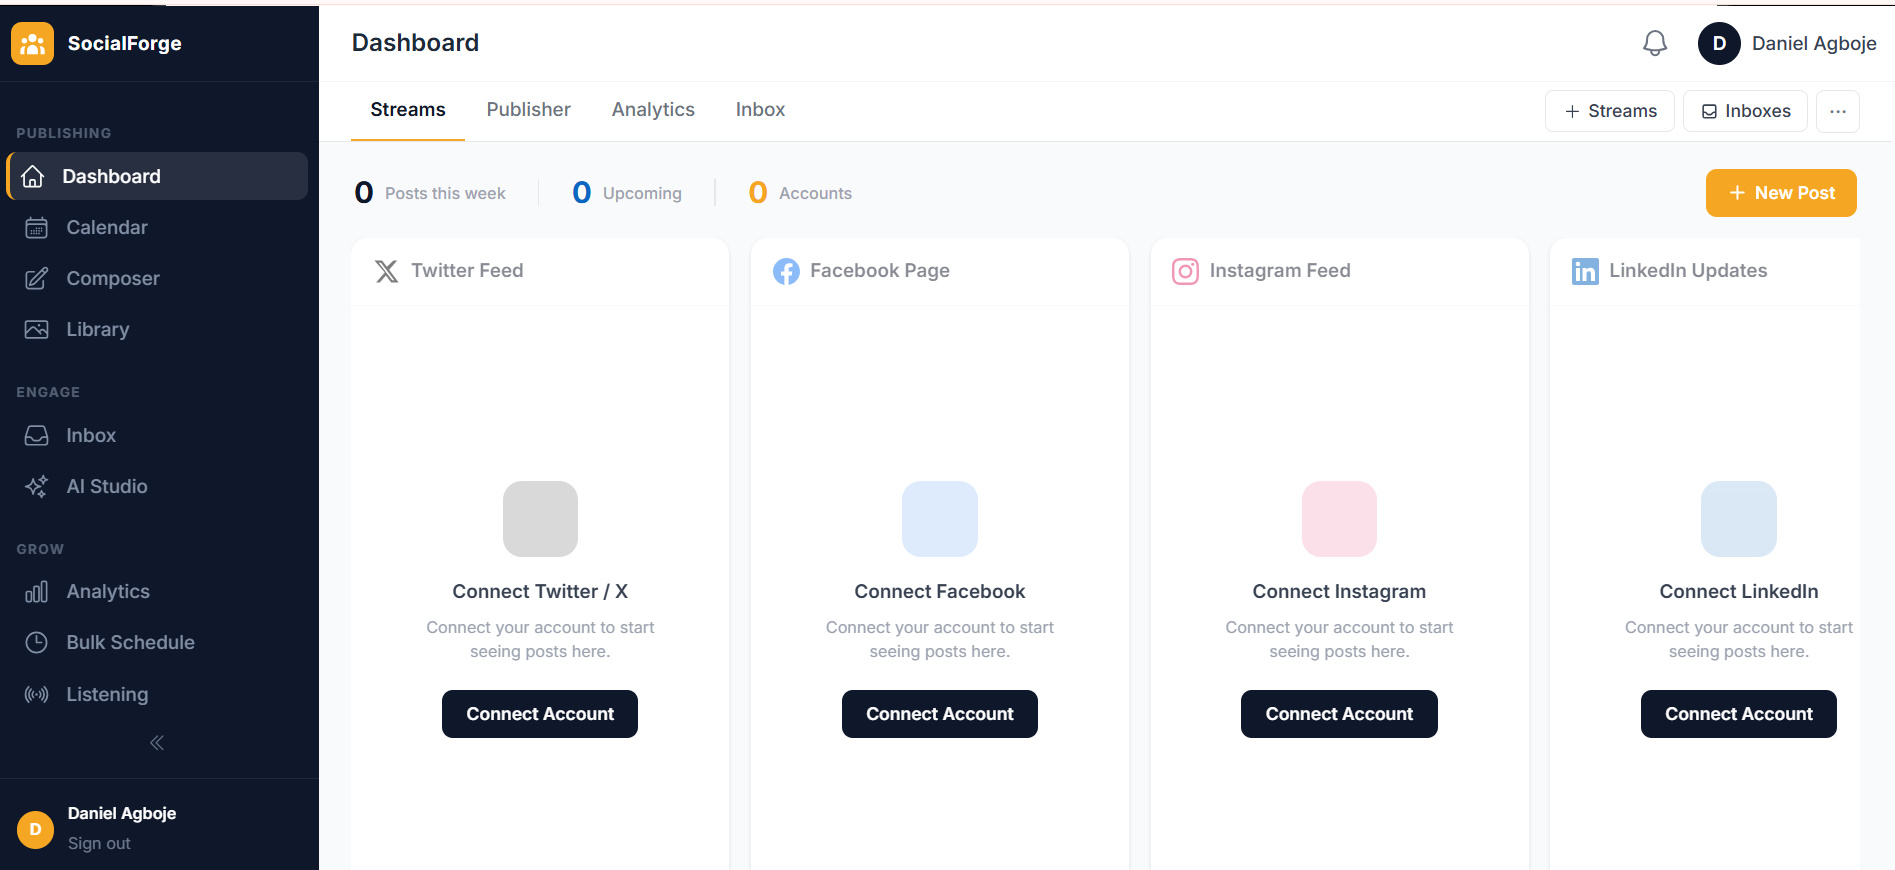1895x870 pixels.
Task: Open the more options ellipsis menu
Action: pos(1837,111)
